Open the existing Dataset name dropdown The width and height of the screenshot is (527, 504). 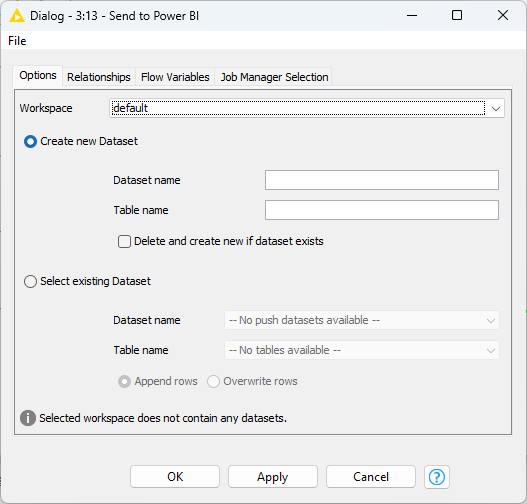[x=362, y=320]
